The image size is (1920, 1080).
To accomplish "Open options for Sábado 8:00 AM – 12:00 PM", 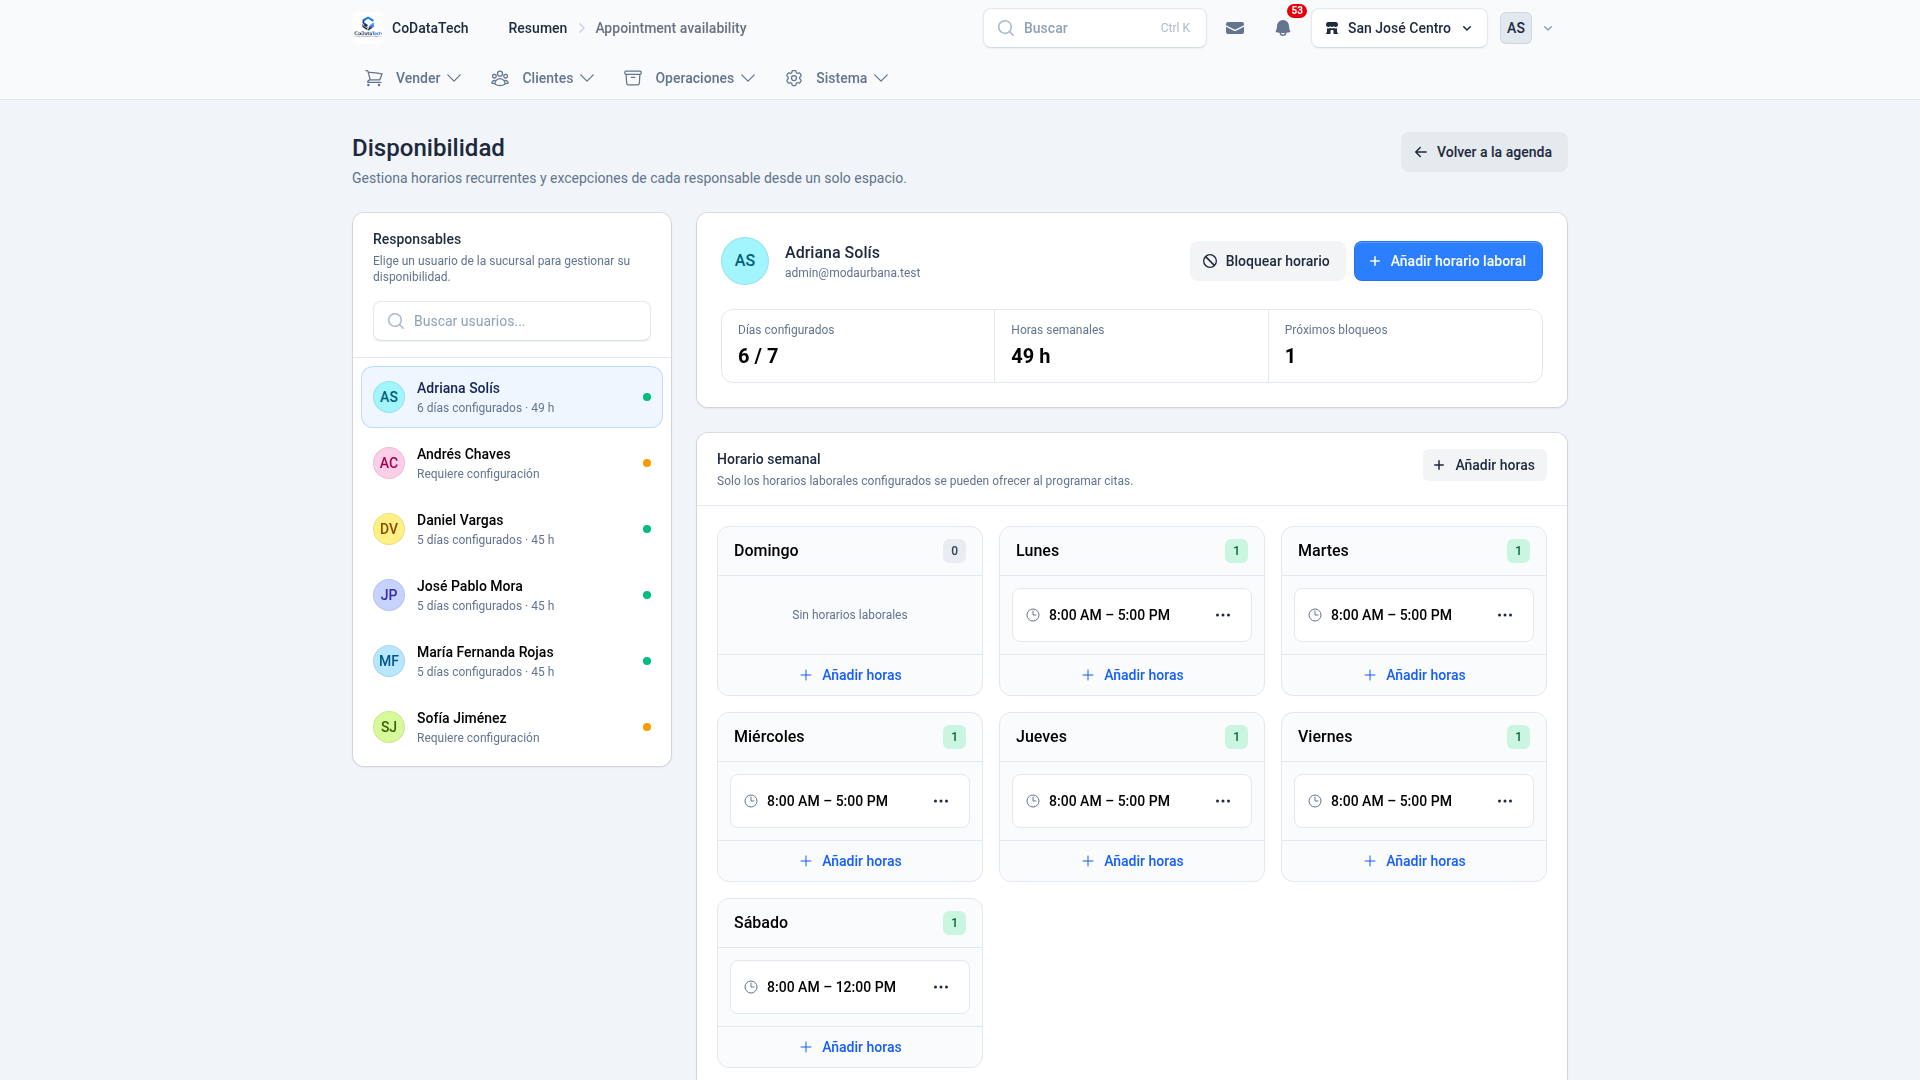I will point(941,987).
